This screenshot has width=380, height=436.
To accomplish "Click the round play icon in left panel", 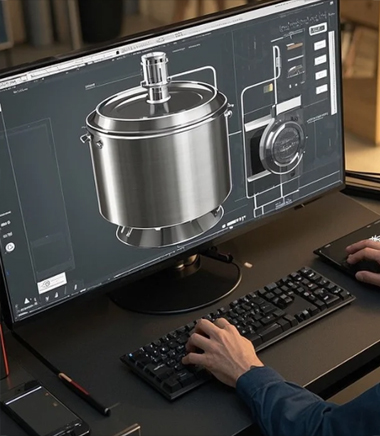I will [10, 247].
